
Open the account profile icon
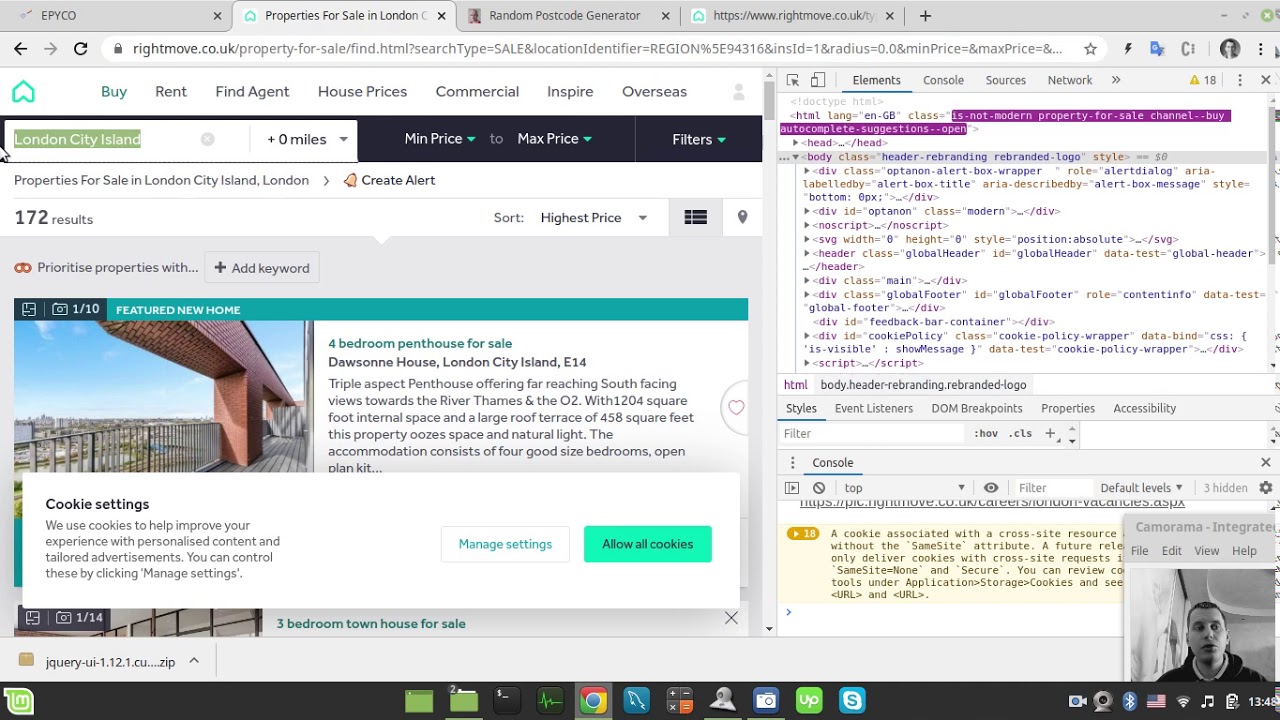tap(739, 92)
